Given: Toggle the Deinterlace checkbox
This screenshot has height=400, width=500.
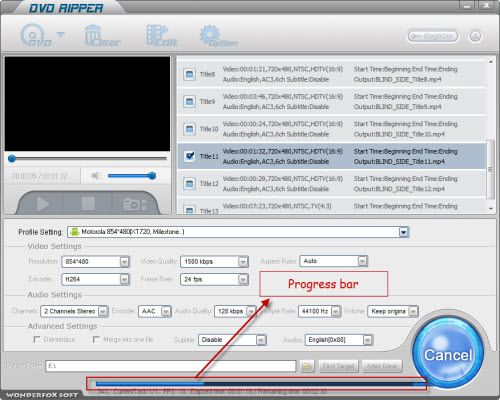Looking at the screenshot, I should tap(37, 339).
